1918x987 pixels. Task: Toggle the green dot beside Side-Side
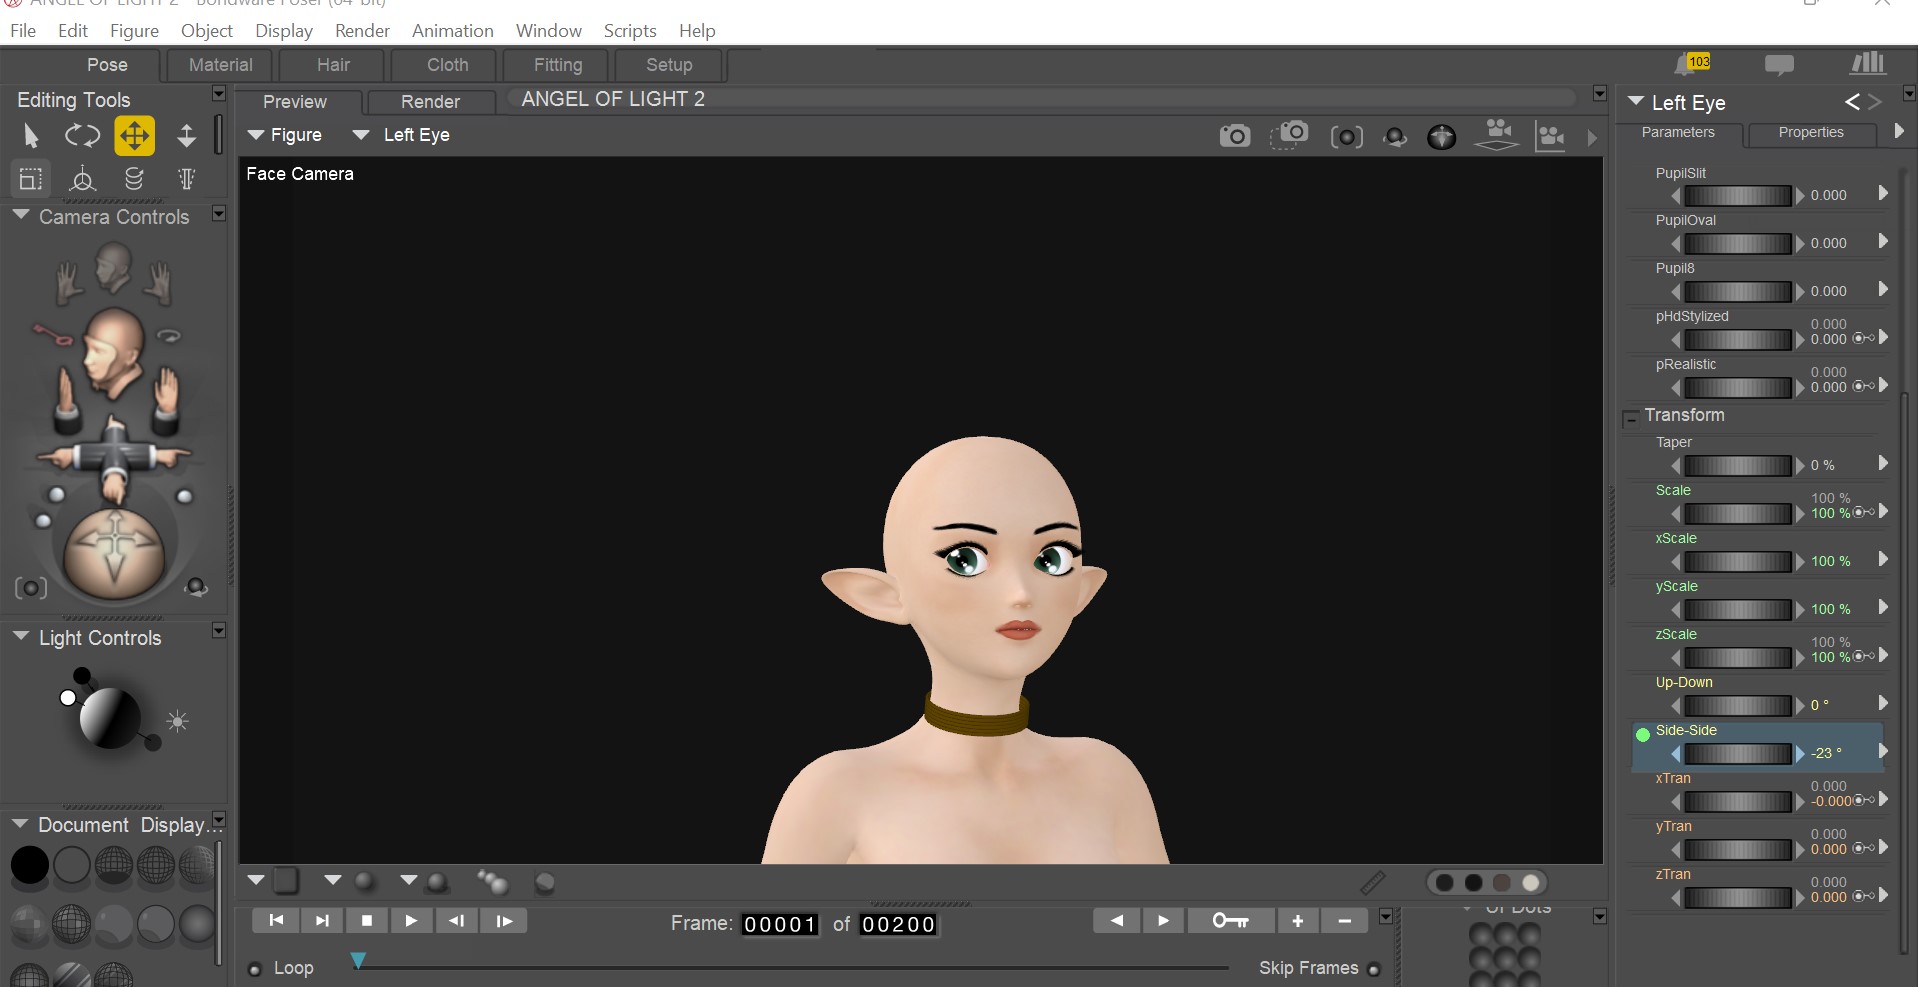(x=1642, y=735)
